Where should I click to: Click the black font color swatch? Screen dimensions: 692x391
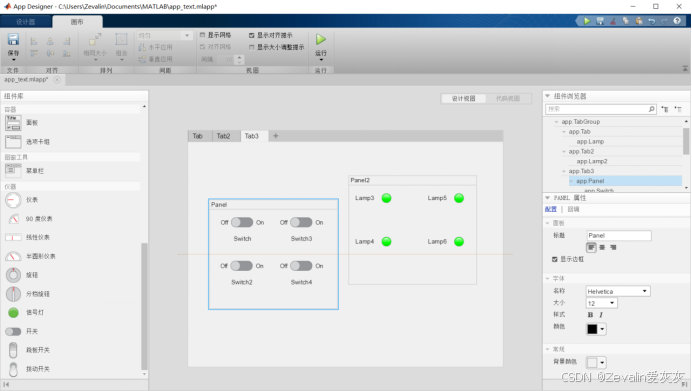tap(592, 329)
